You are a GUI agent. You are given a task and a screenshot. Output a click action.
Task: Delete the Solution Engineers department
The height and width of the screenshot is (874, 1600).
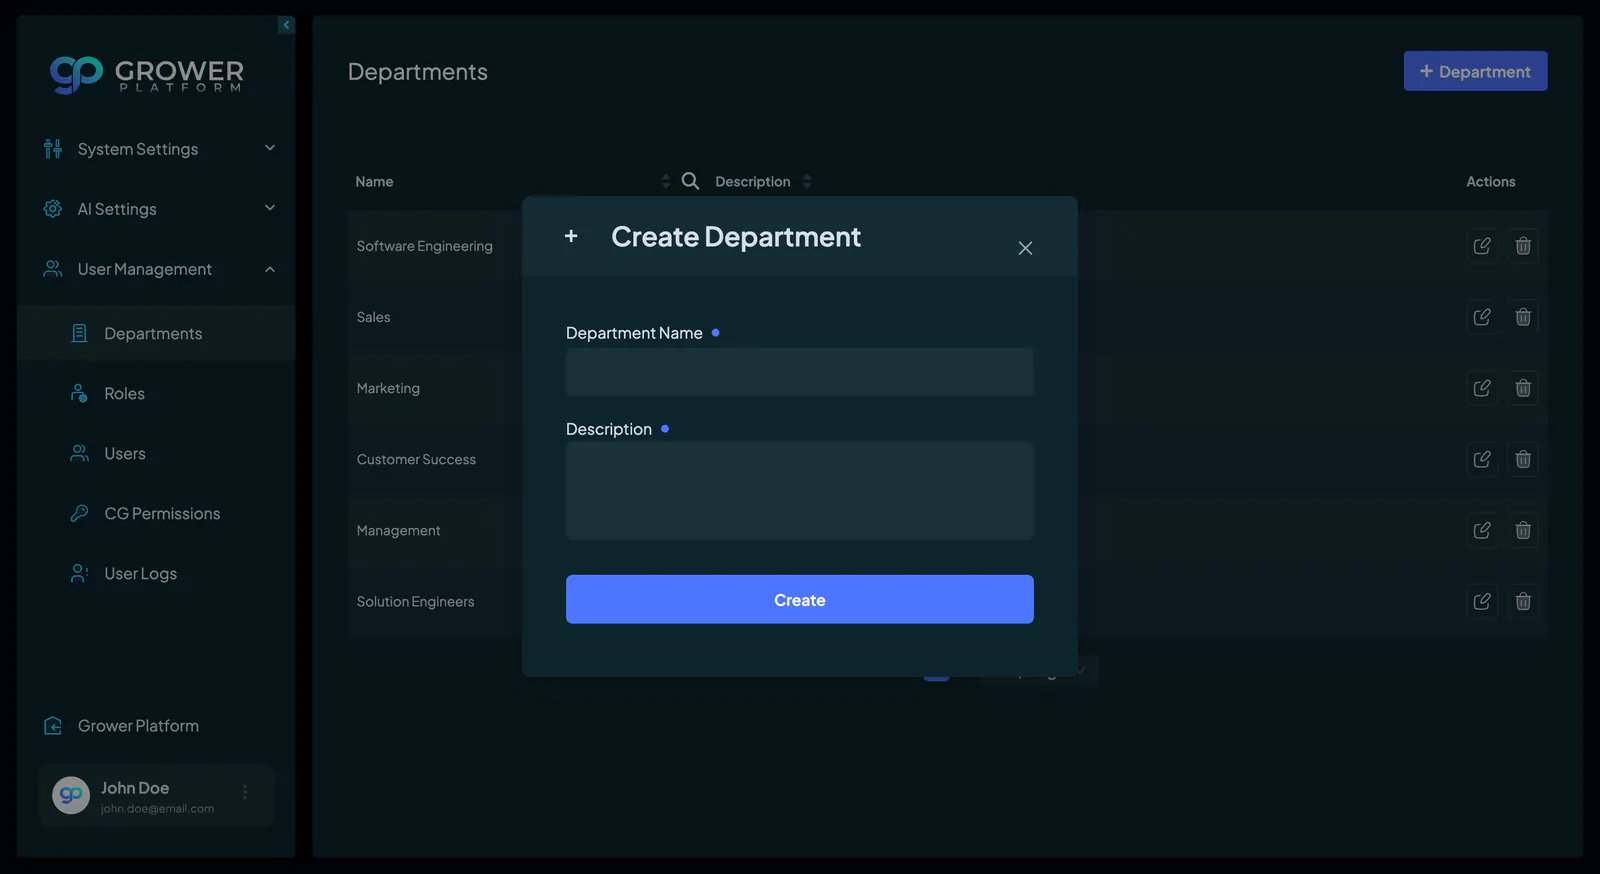(x=1523, y=601)
